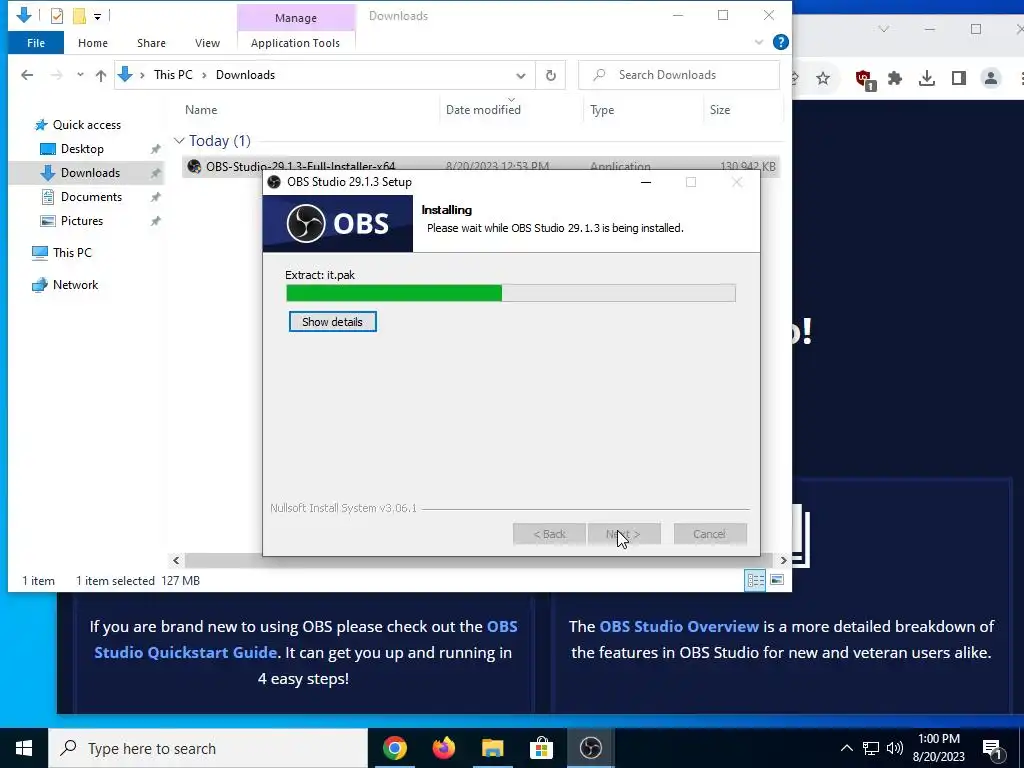Click the file list right scroll arrow
This screenshot has width=1024, height=768.
pyautogui.click(x=784, y=560)
